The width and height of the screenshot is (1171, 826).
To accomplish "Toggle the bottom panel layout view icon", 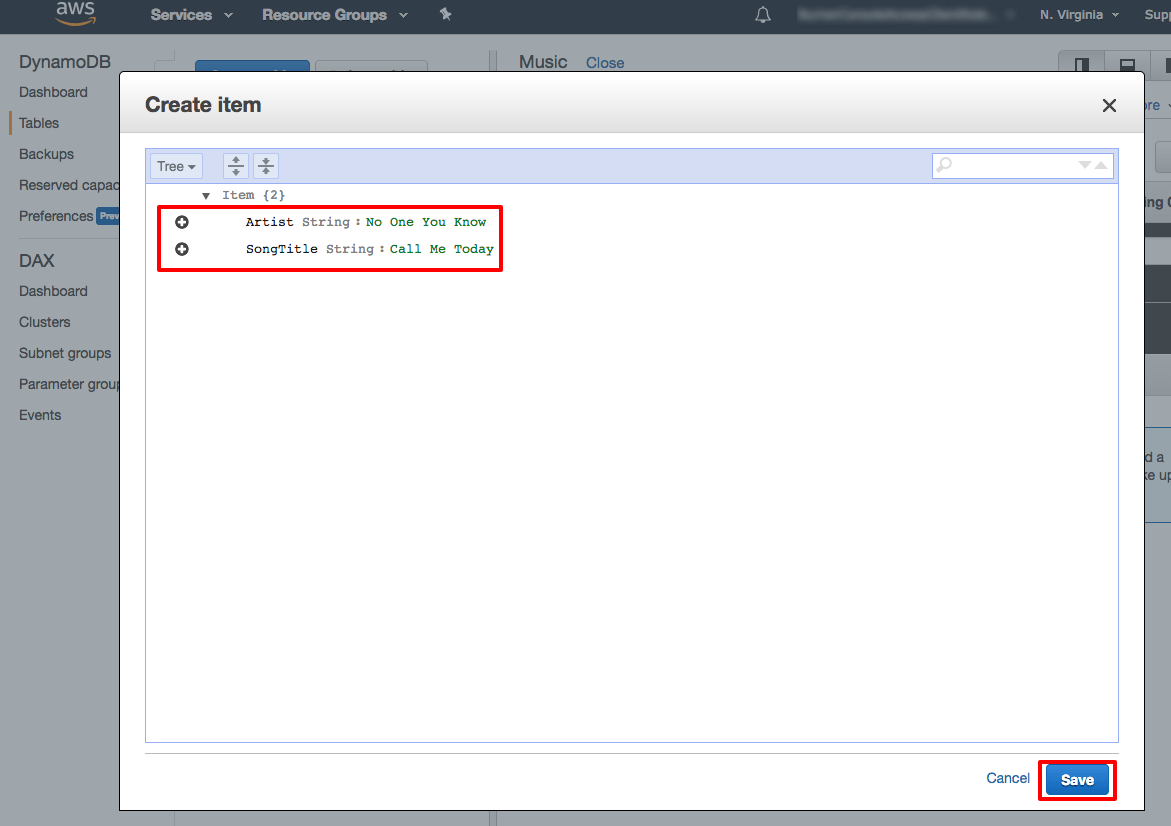I will 1127,64.
